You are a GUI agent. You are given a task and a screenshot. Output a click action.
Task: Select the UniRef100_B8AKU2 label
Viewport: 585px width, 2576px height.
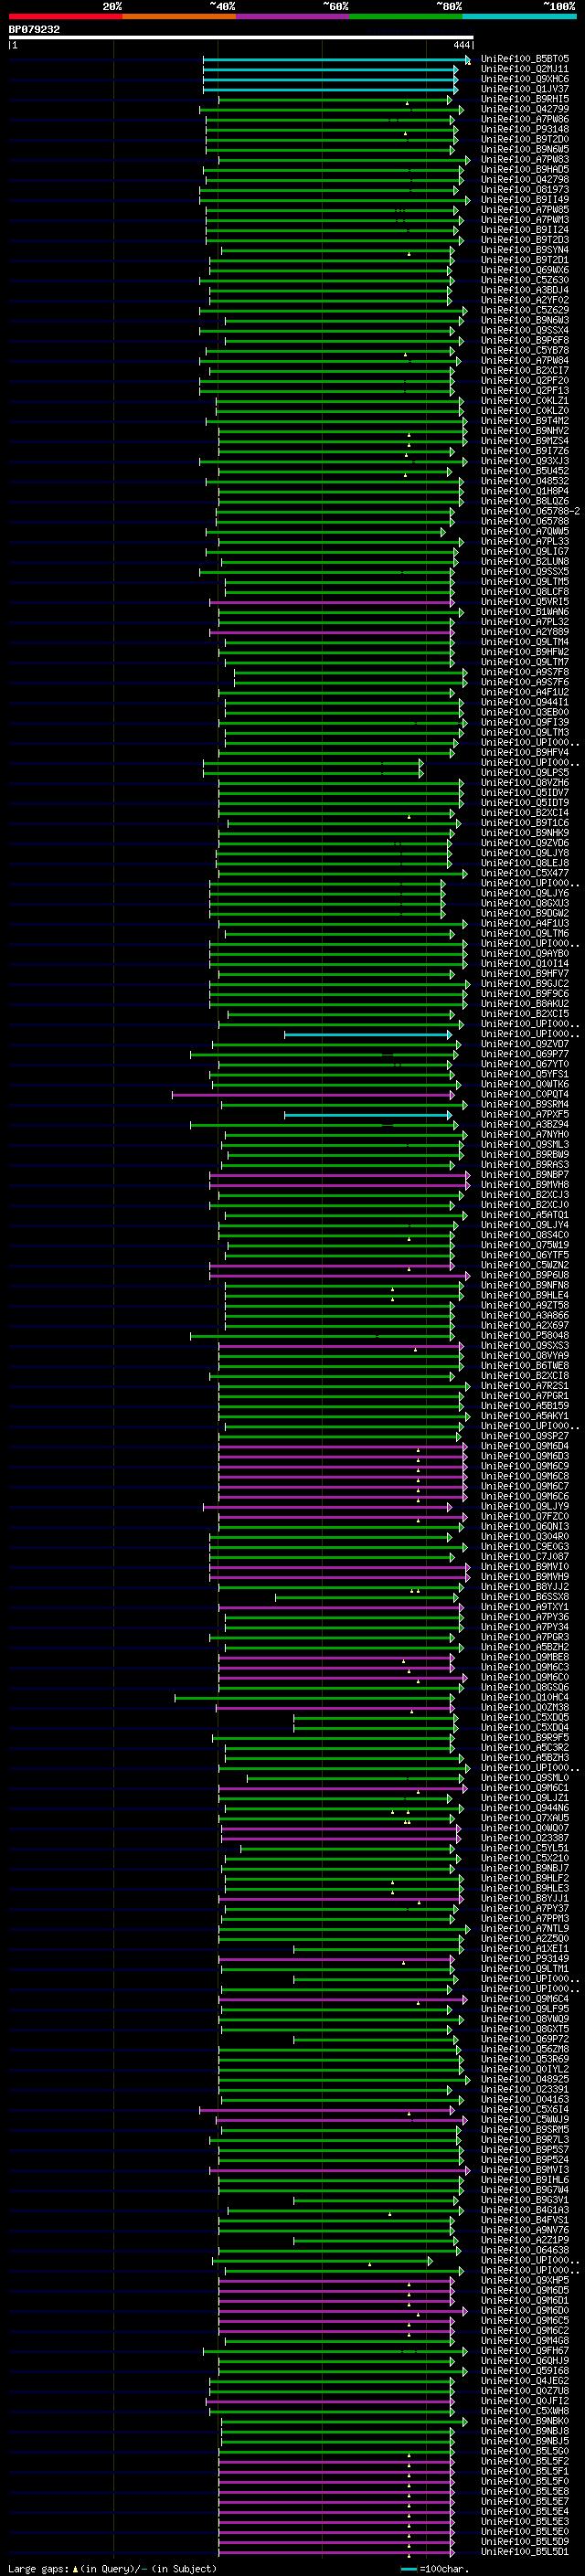(x=525, y=1004)
